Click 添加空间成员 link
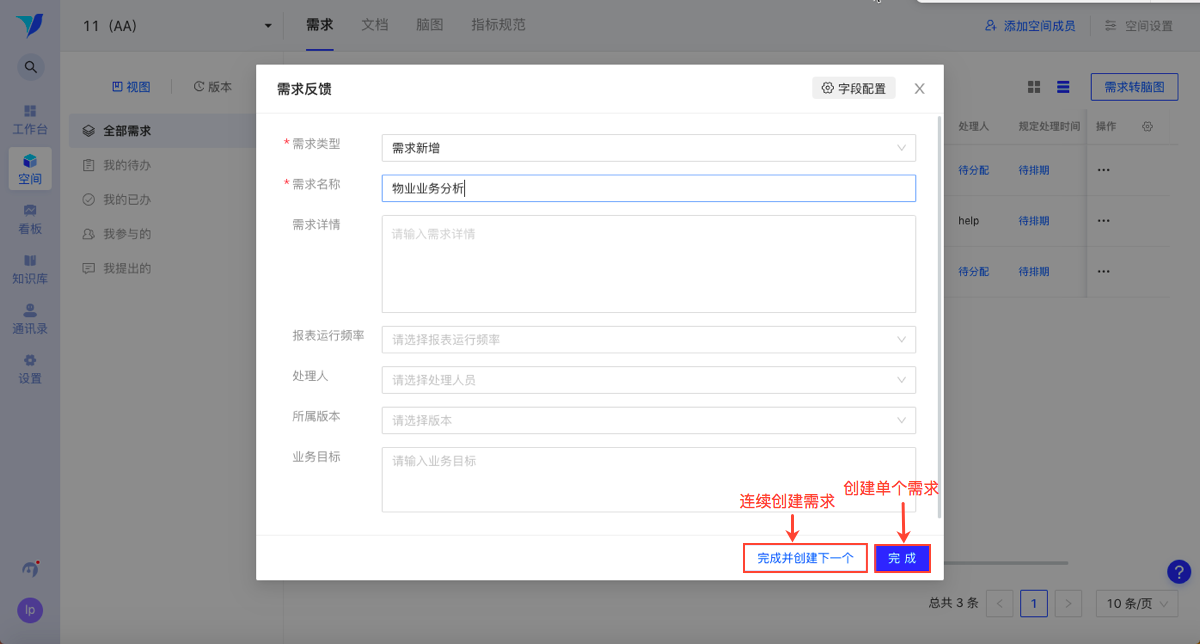This screenshot has height=644, width=1200. 1030,26
